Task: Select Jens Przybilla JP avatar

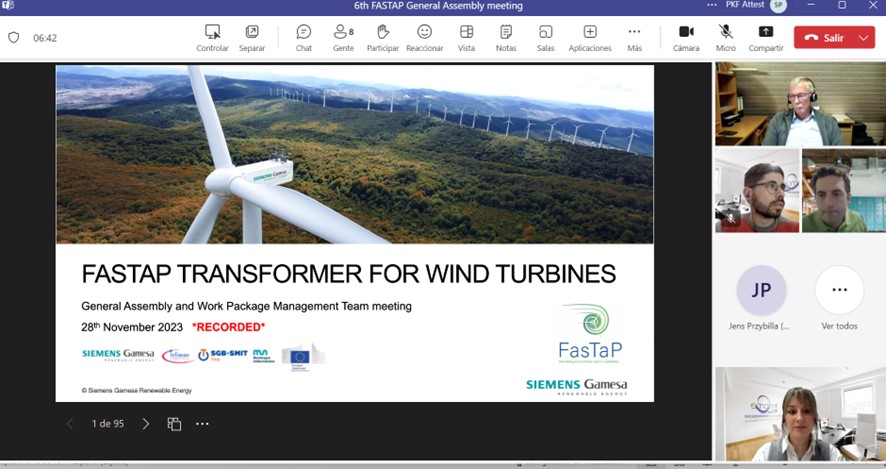Action: point(761,290)
